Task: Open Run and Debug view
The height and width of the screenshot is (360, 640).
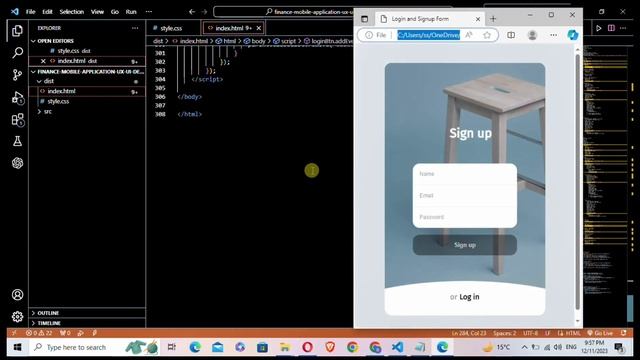Action: 17,98
